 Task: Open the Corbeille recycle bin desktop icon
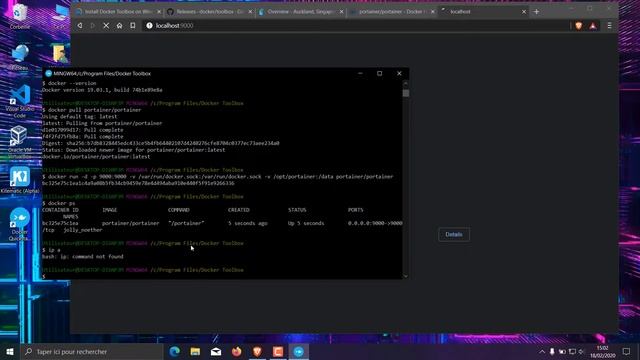tap(19, 16)
